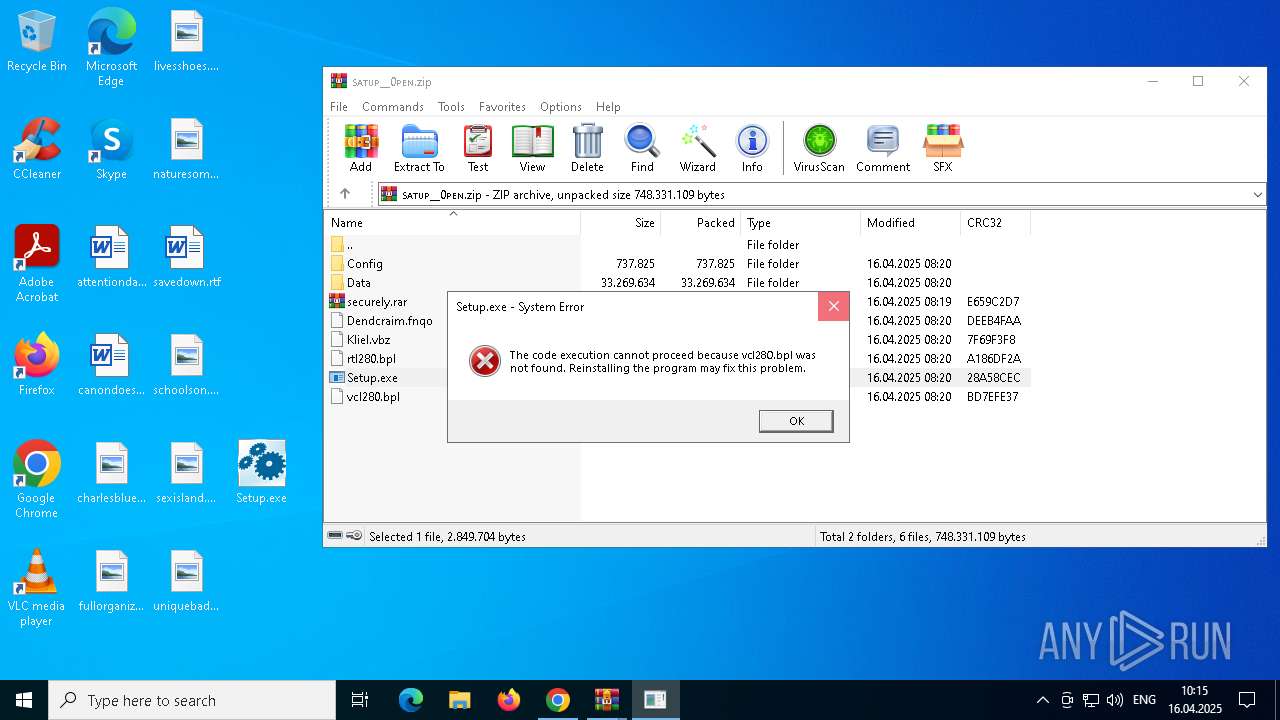Image resolution: width=1280 pixels, height=720 pixels.
Task: Select the vcl280.bpl file
Action: click(x=373, y=397)
